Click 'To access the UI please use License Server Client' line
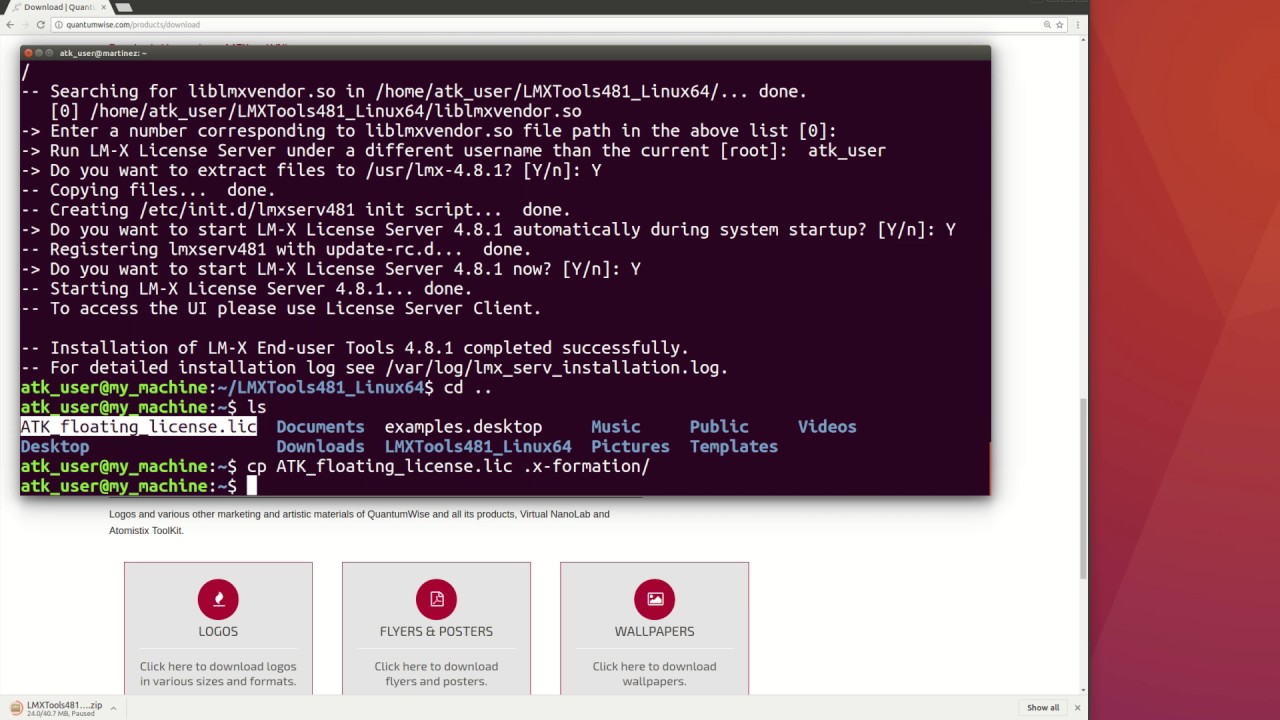Image resolution: width=1280 pixels, height=720 pixels. (x=281, y=309)
